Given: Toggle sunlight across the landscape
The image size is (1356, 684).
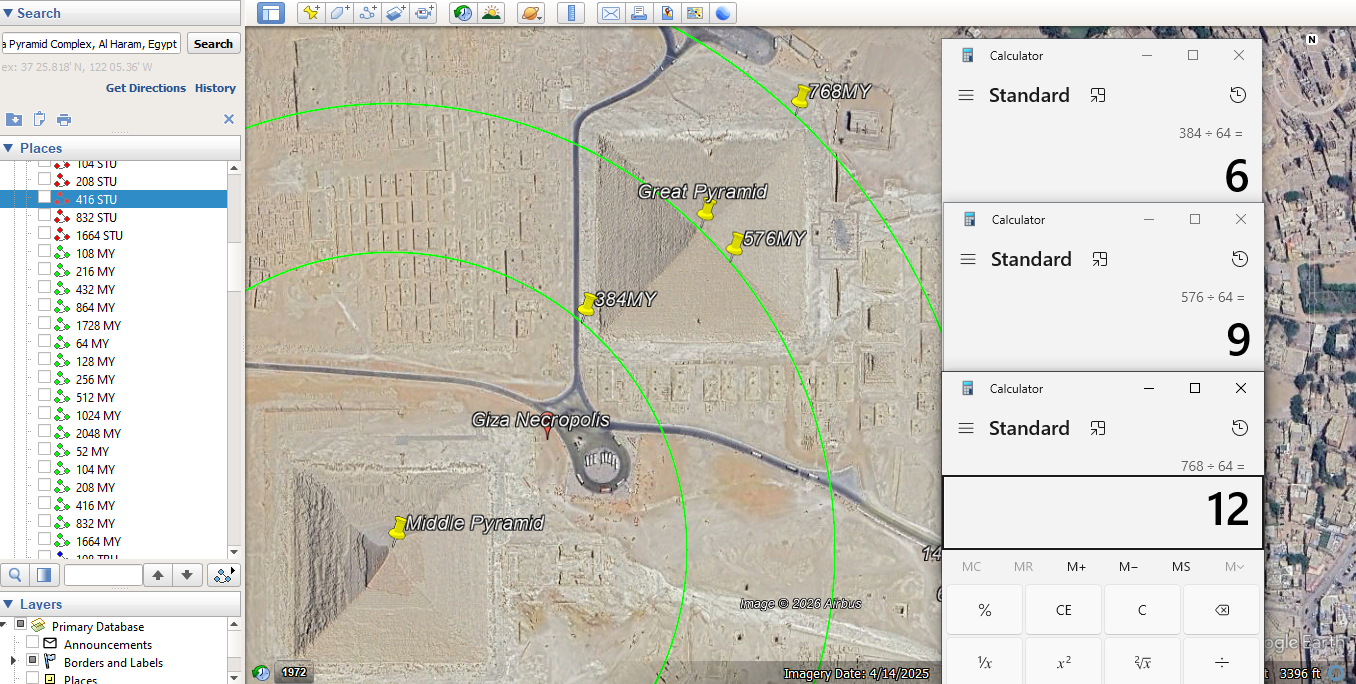Looking at the screenshot, I should point(491,13).
